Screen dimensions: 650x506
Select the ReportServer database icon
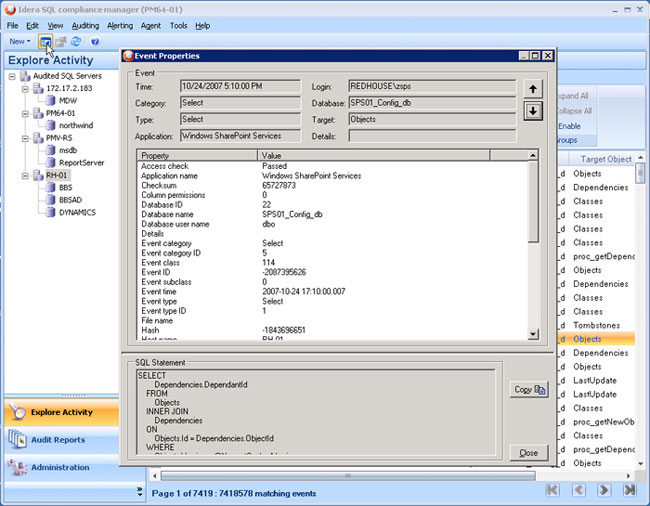coord(50,162)
